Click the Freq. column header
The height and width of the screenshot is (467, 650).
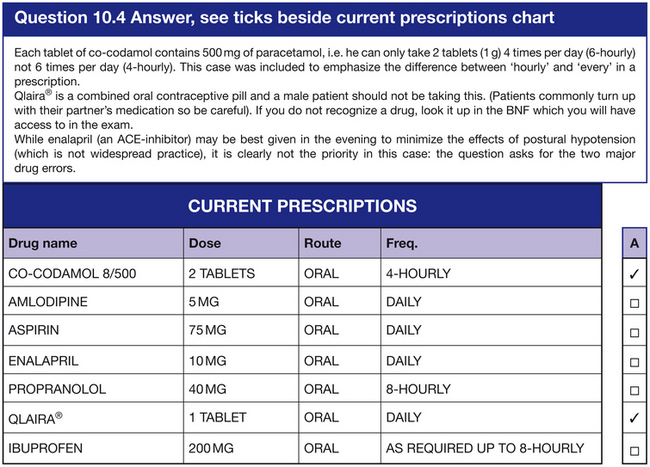402,243
